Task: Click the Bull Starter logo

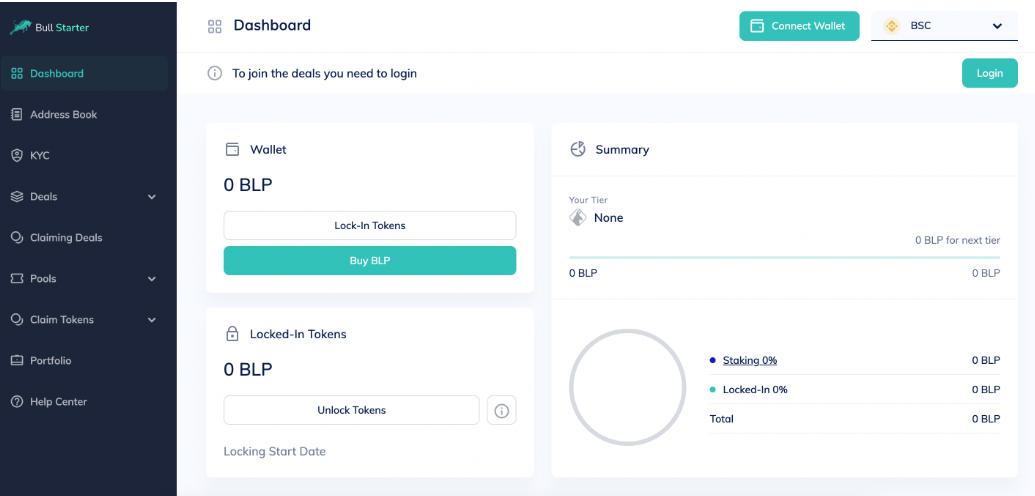Action: (x=50, y=28)
